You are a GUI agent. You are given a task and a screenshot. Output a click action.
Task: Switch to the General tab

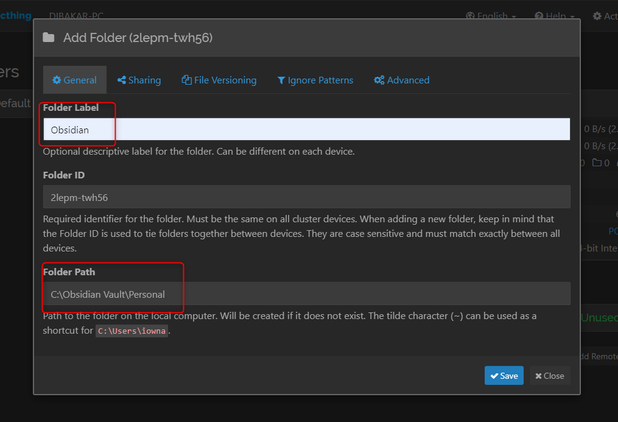[x=74, y=80]
